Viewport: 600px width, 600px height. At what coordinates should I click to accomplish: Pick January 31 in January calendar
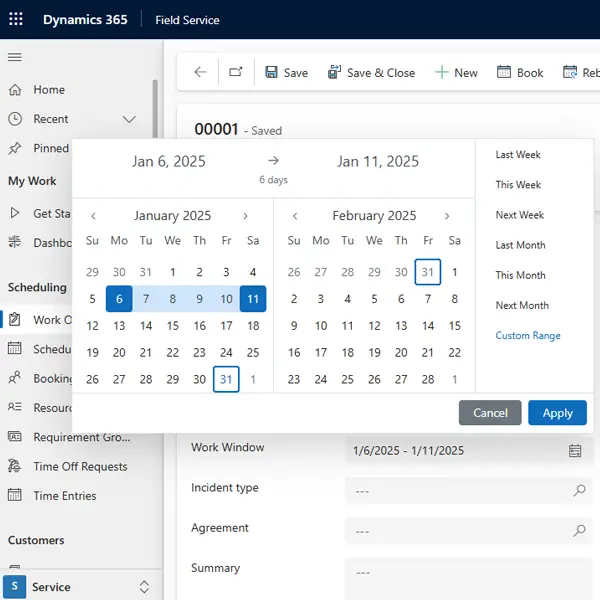click(x=226, y=379)
